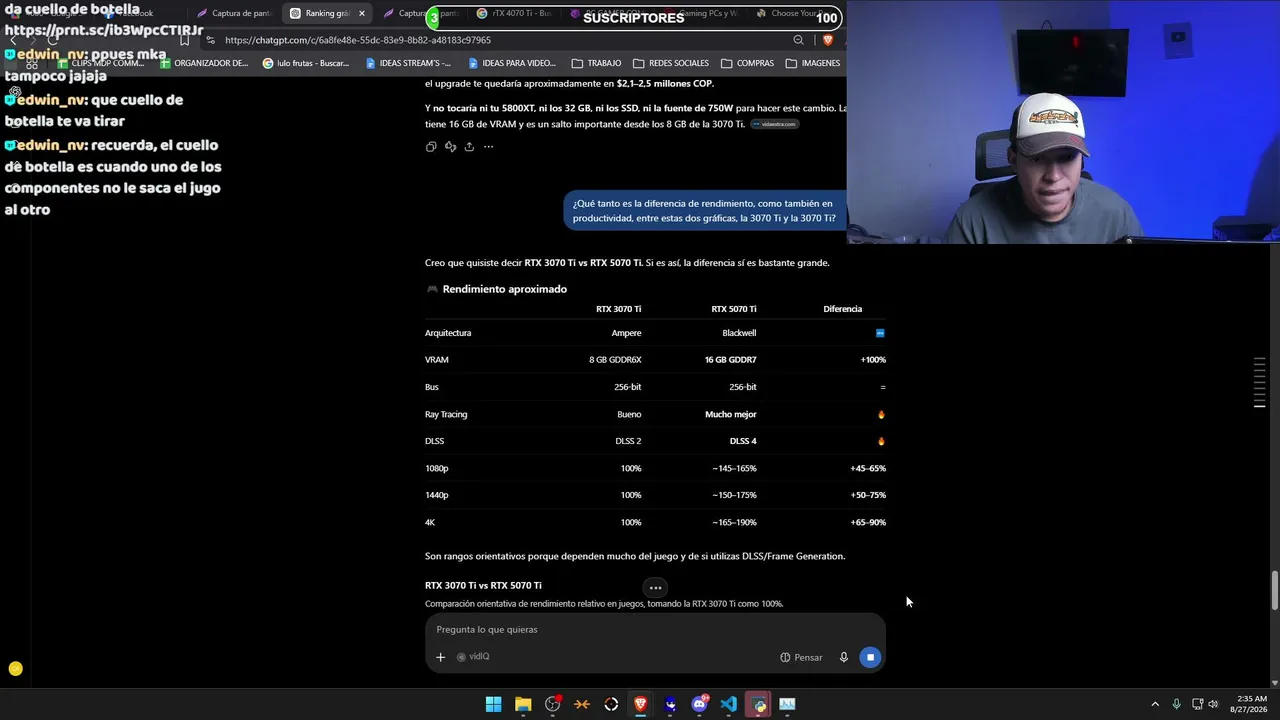
Task: Open the IMAGENES bookmarks folder
Action: point(813,63)
